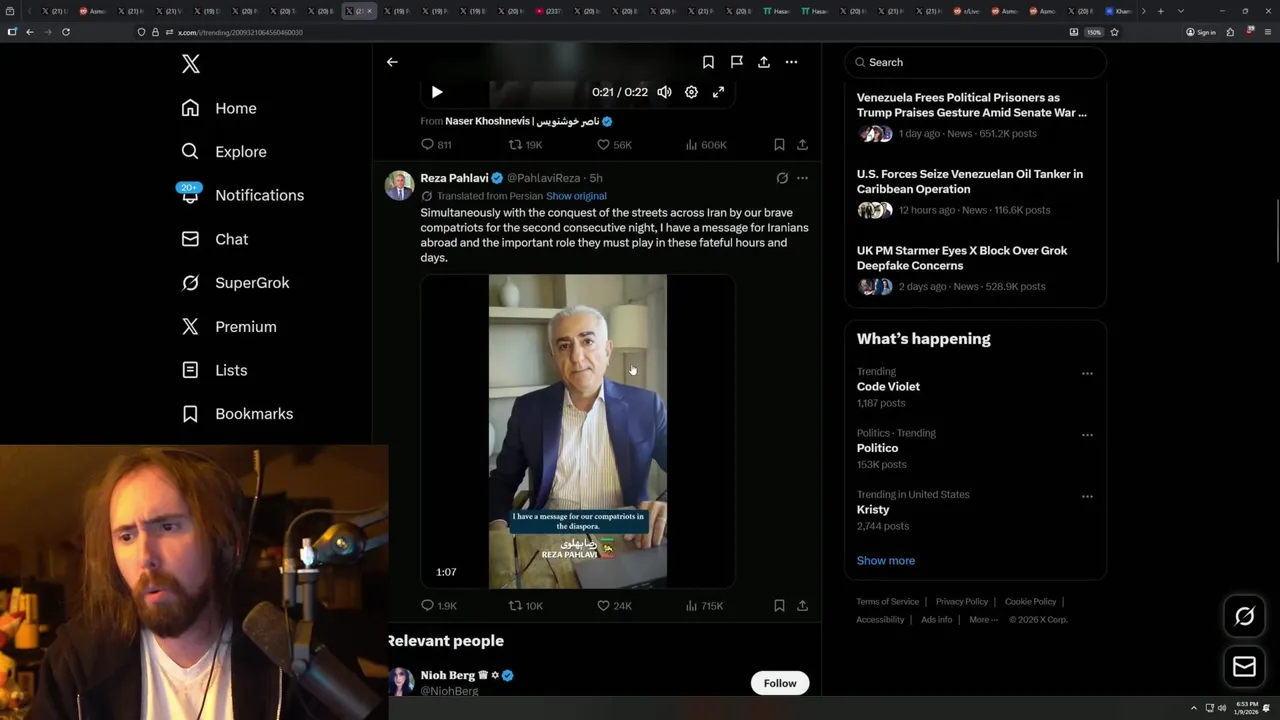1280x720 pixels.
Task: Open more options in post header
Action: tap(791, 62)
